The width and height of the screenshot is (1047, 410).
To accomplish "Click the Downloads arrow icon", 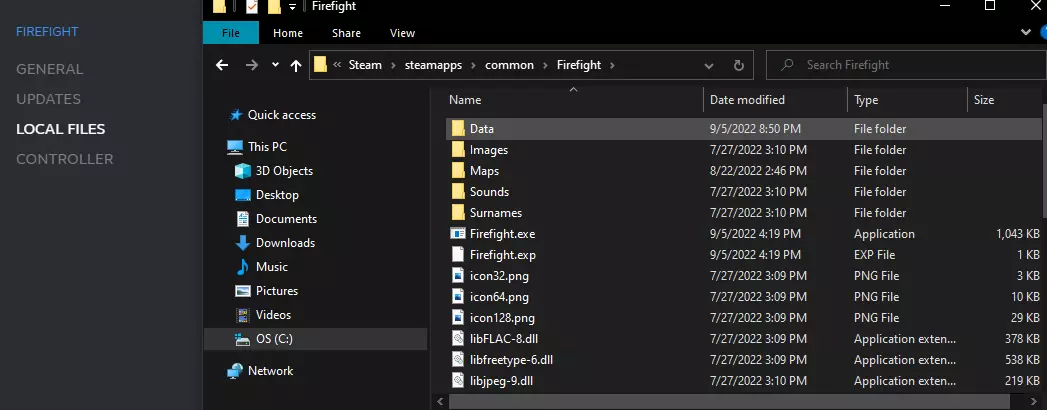I will point(243,243).
